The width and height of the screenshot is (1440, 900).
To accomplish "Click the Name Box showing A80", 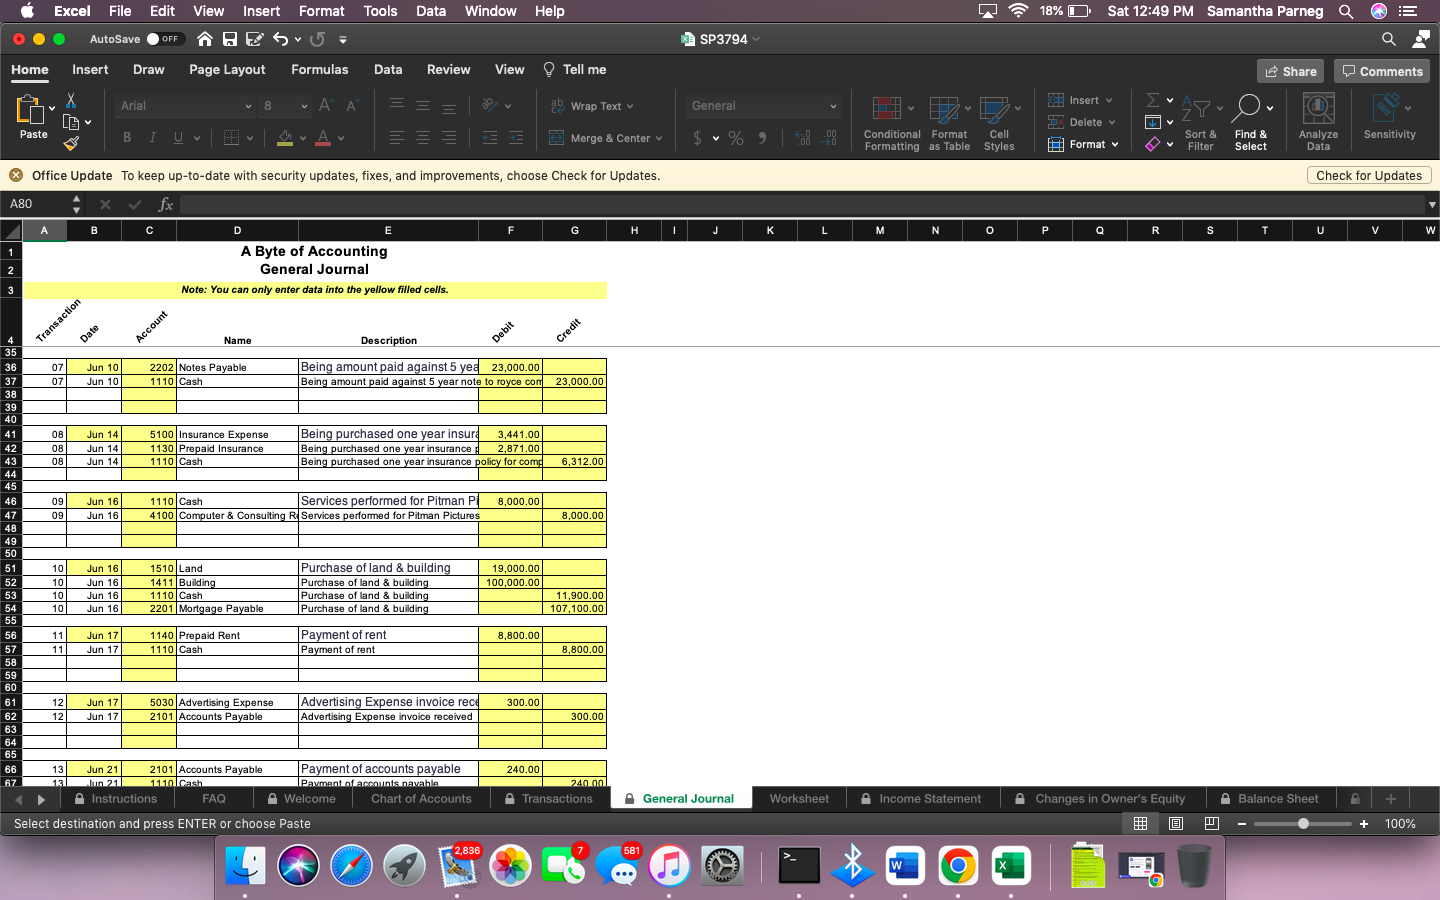I will (37, 204).
